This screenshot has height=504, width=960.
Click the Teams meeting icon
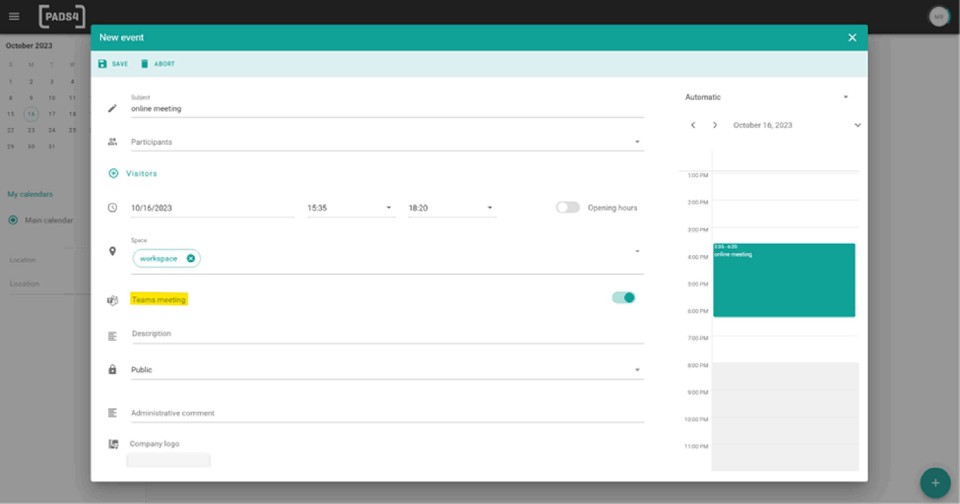click(x=112, y=300)
